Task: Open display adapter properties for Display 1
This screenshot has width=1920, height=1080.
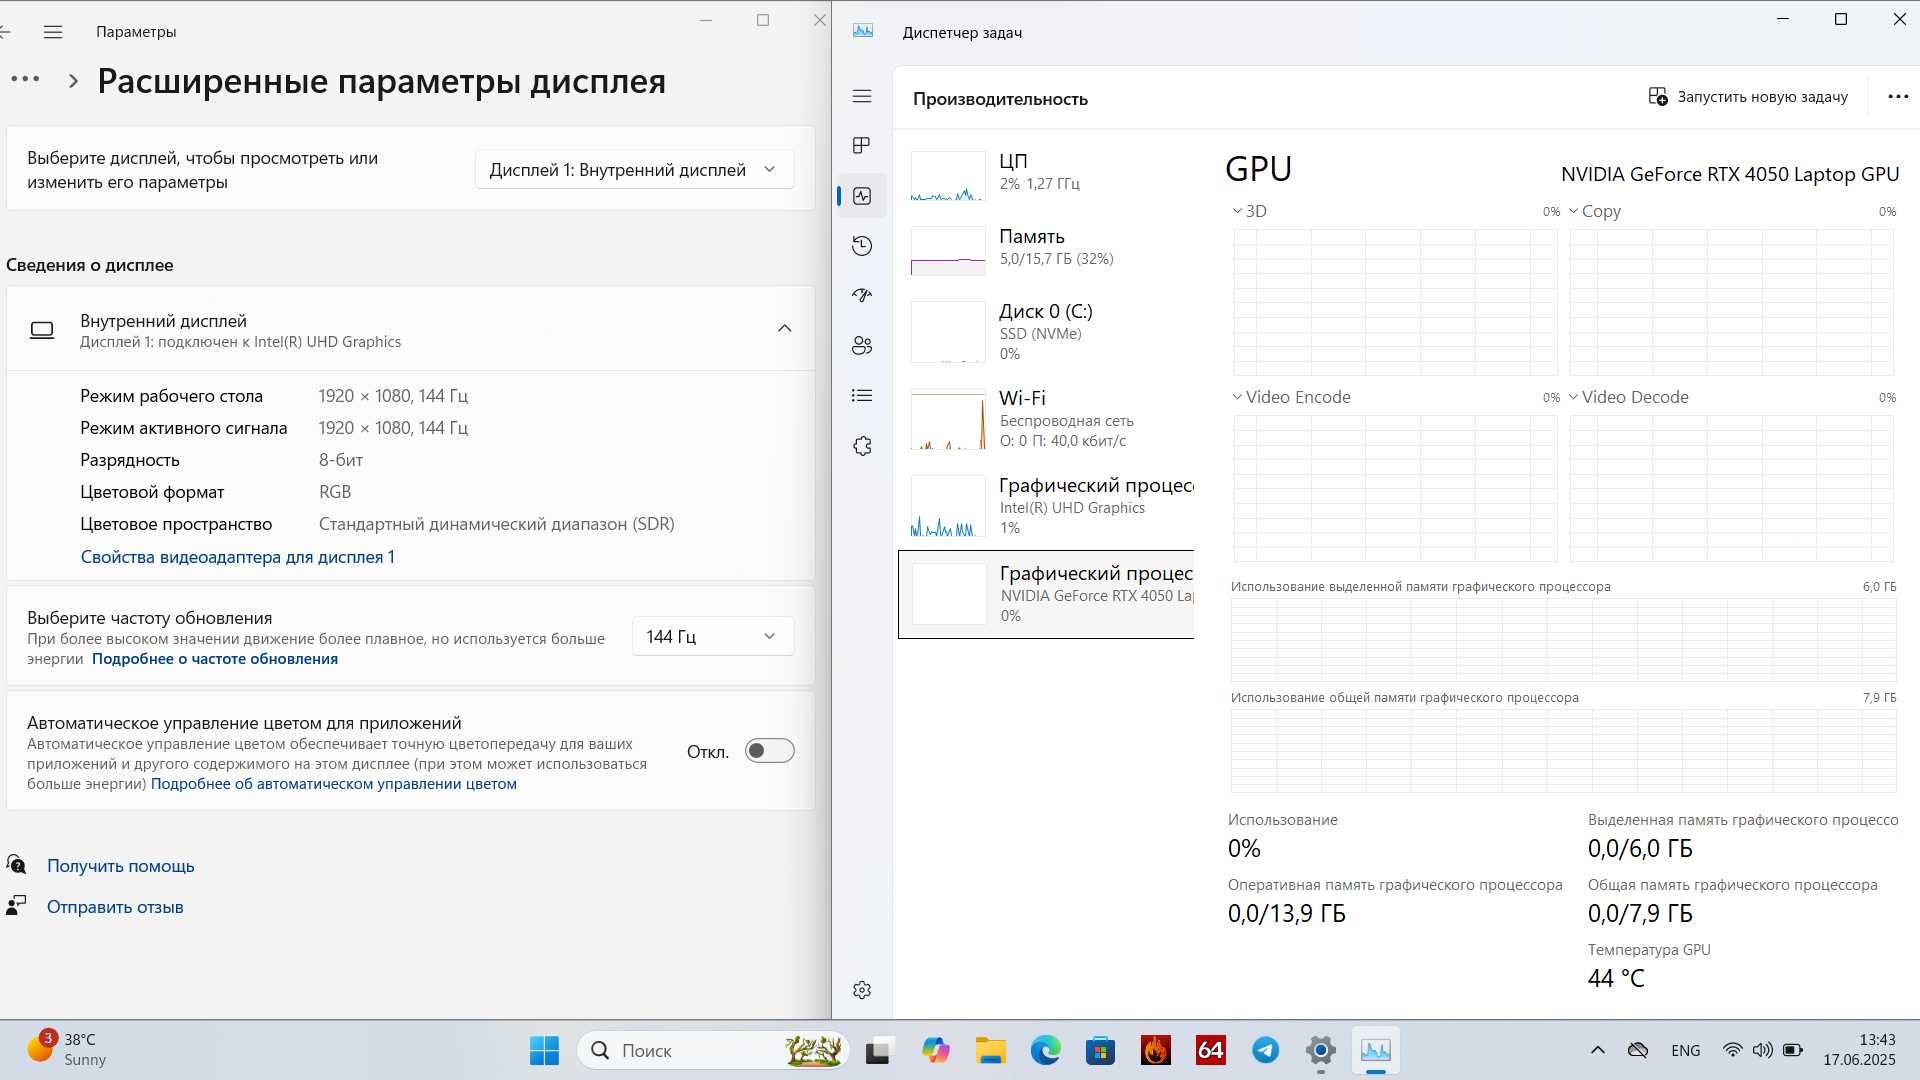Action: point(237,557)
